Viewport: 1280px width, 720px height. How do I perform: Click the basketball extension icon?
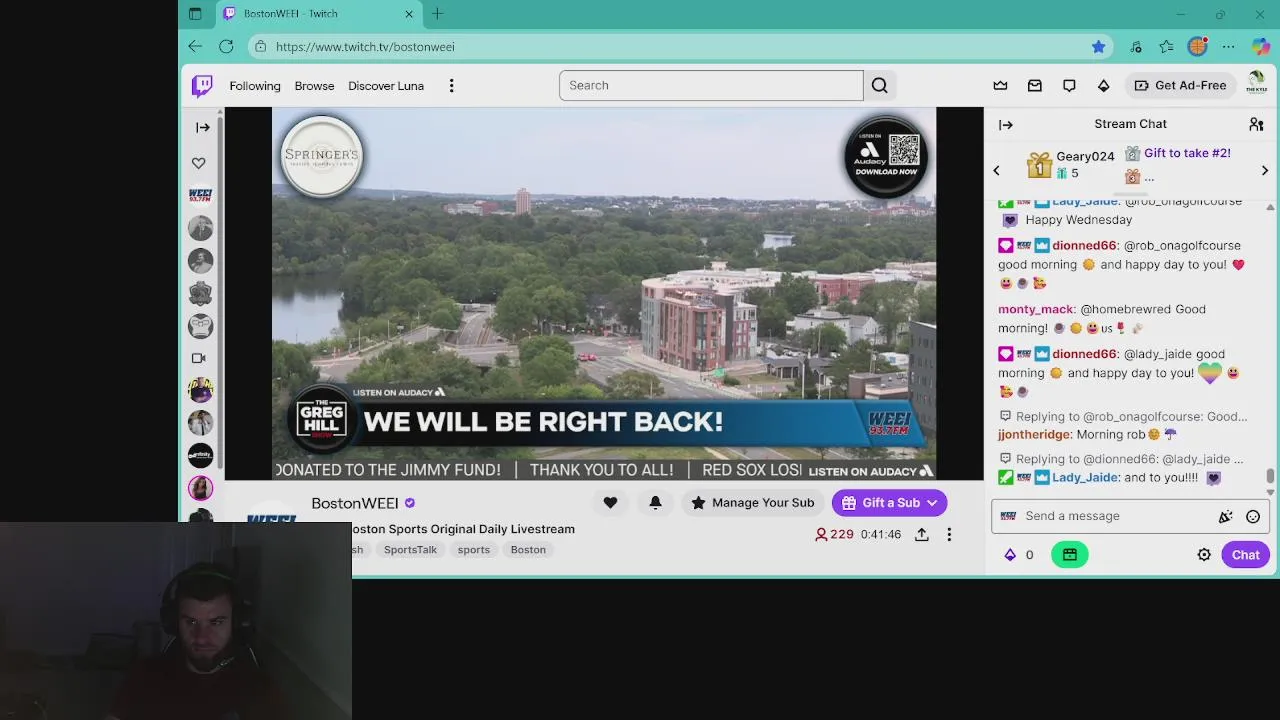(1197, 46)
